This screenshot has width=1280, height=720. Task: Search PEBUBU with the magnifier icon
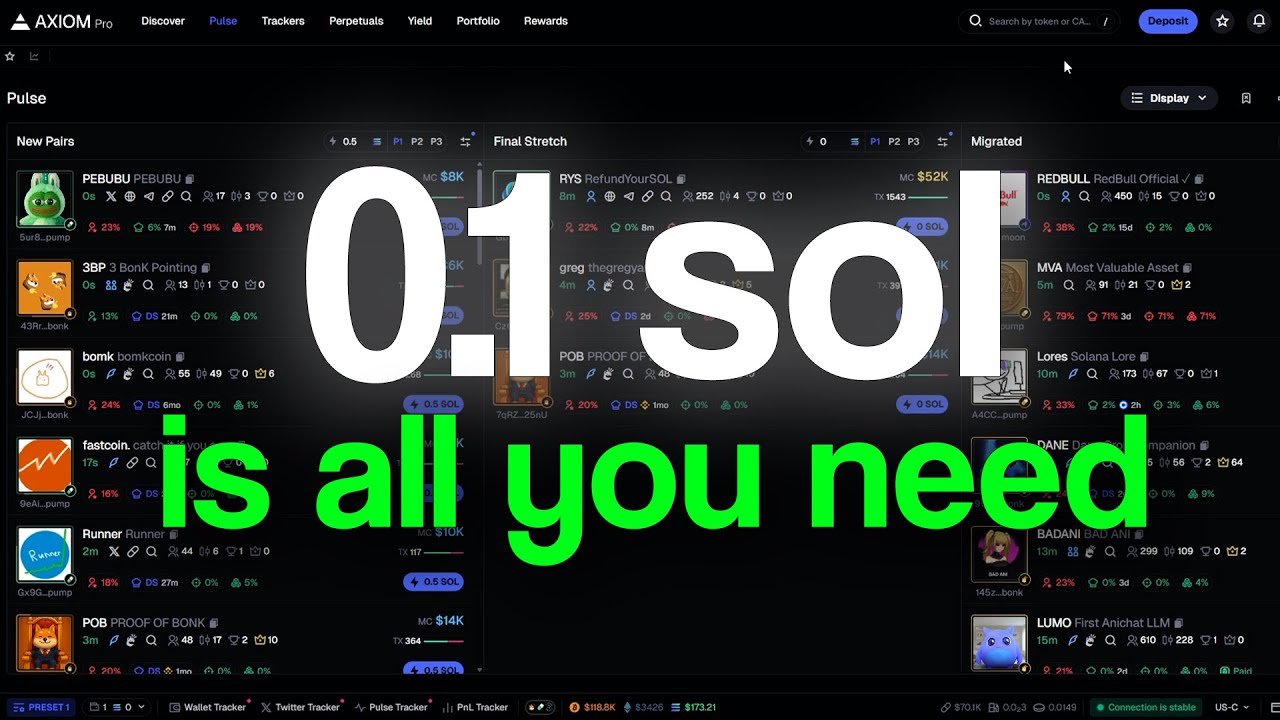click(187, 196)
